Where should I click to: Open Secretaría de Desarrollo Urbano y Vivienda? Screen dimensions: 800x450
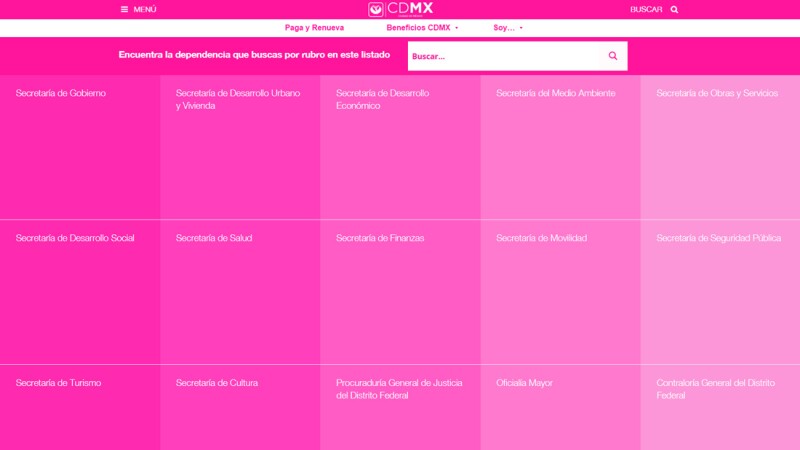tap(238, 99)
